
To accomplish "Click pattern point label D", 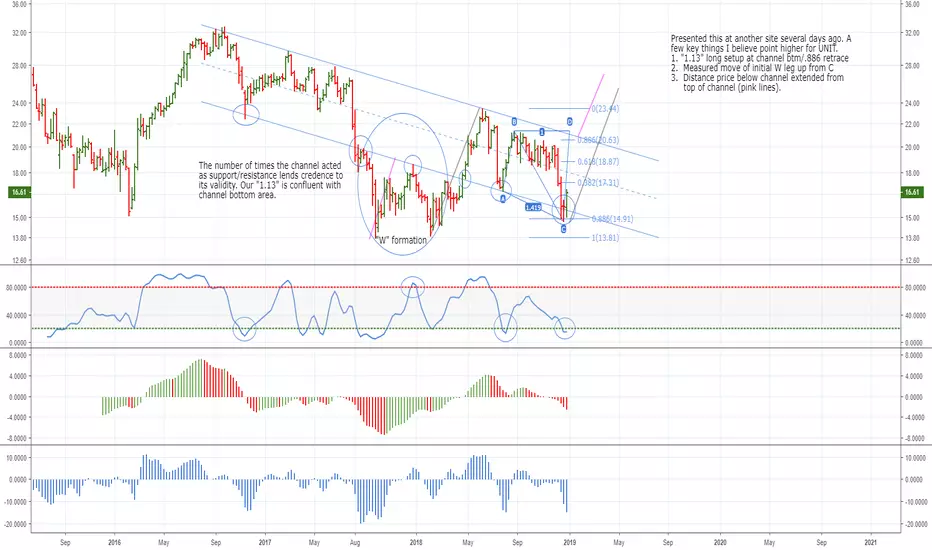I will [x=569, y=122].
